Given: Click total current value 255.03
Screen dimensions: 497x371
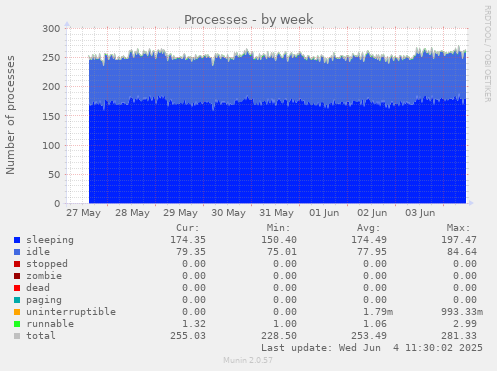Looking at the screenshot, I should [x=188, y=336].
